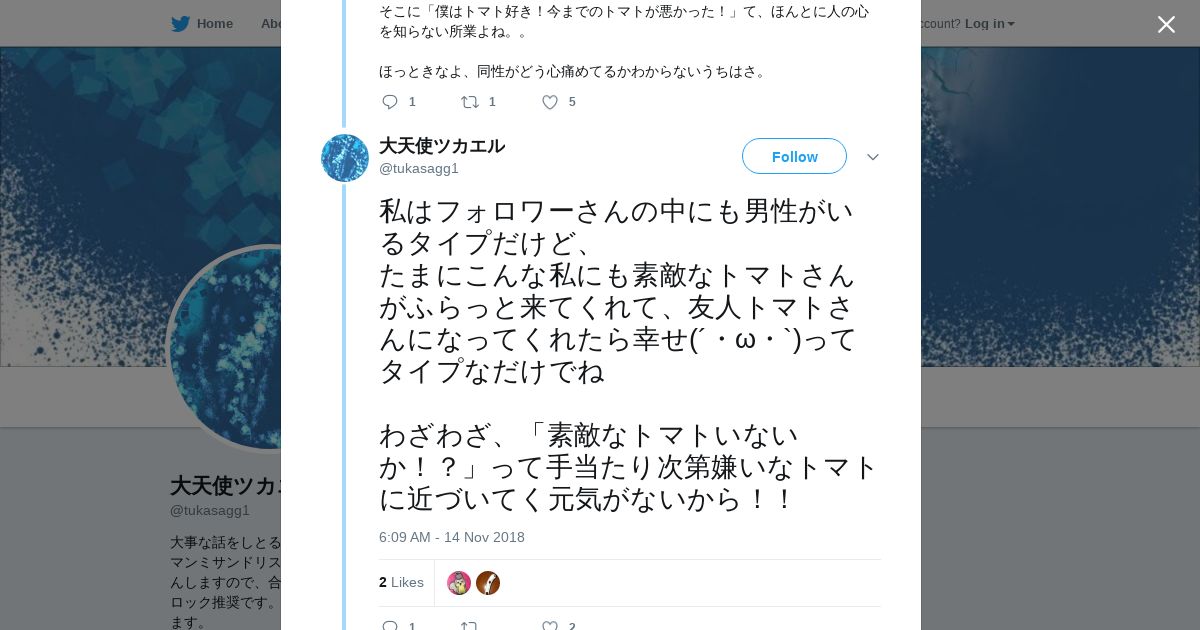Click the Twitter bird Home icon
The width and height of the screenshot is (1200, 630).
coord(180,24)
